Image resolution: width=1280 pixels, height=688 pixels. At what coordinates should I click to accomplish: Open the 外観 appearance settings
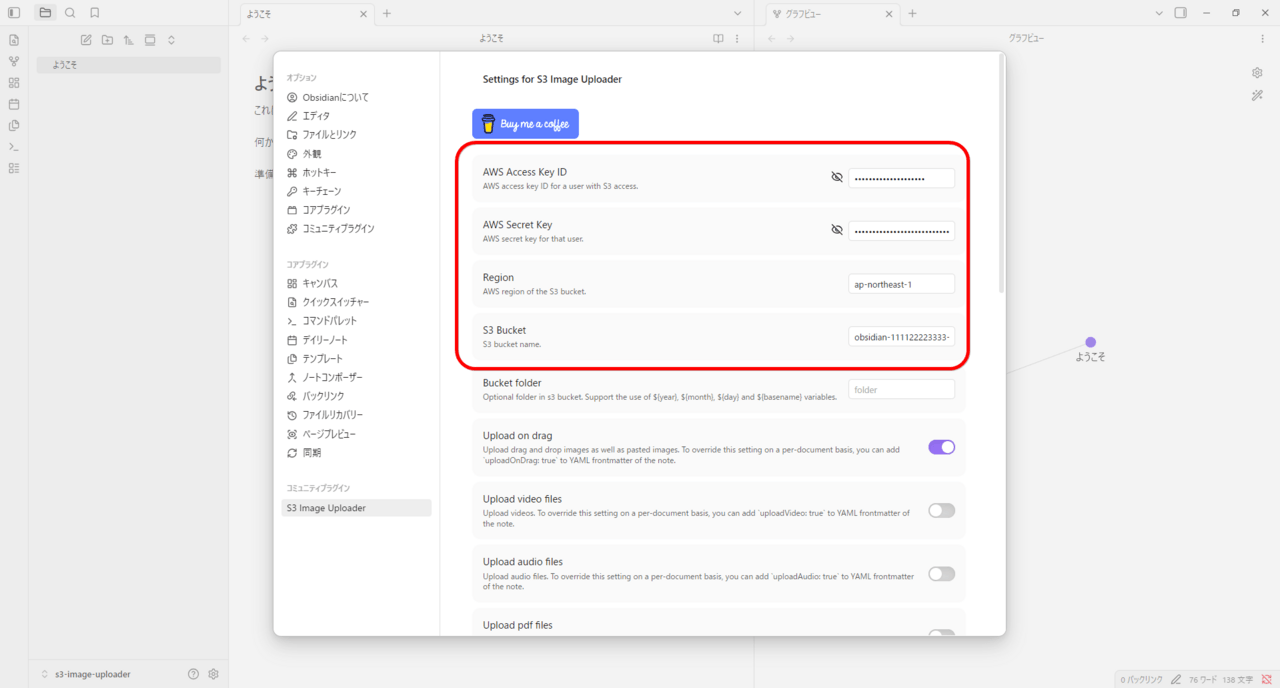click(356, 154)
